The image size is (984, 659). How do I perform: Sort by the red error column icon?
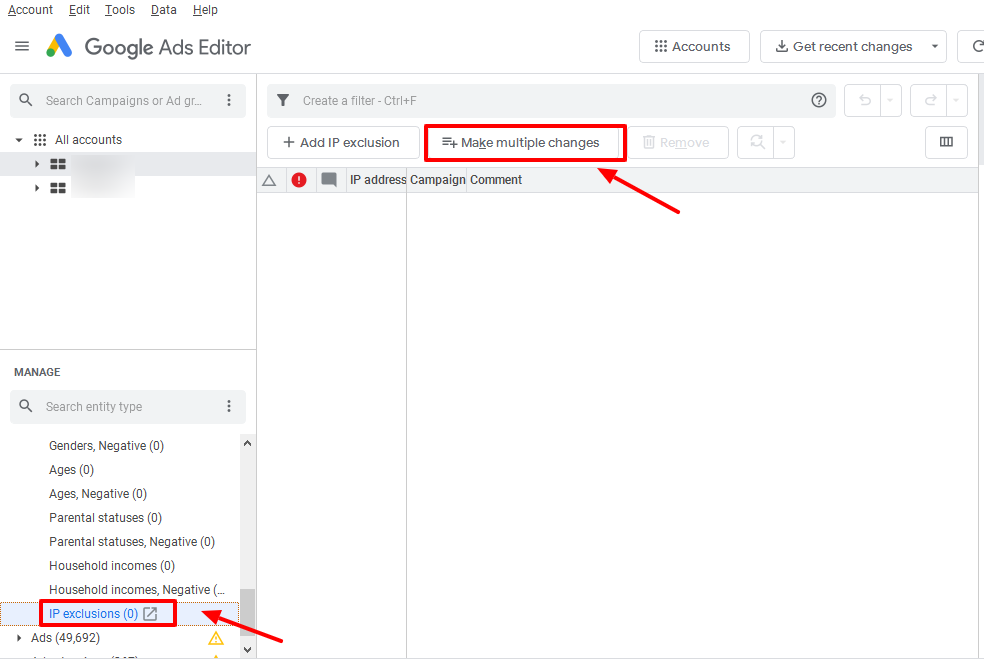point(299,180)
